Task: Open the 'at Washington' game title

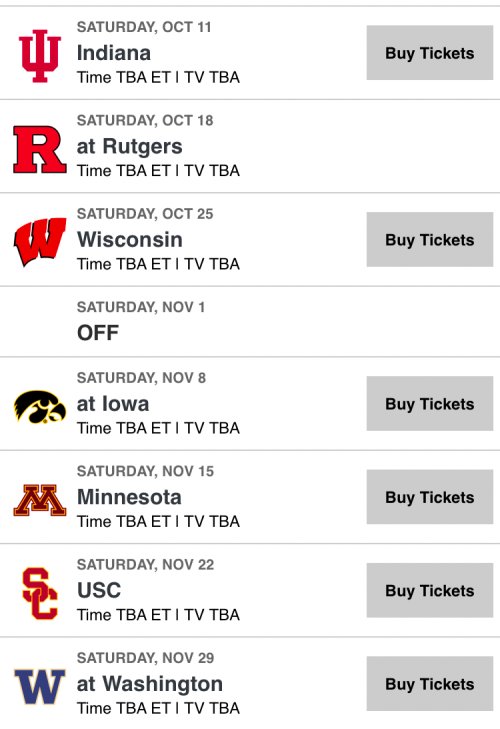Action: pyautogui.click(x=149, y=684)
